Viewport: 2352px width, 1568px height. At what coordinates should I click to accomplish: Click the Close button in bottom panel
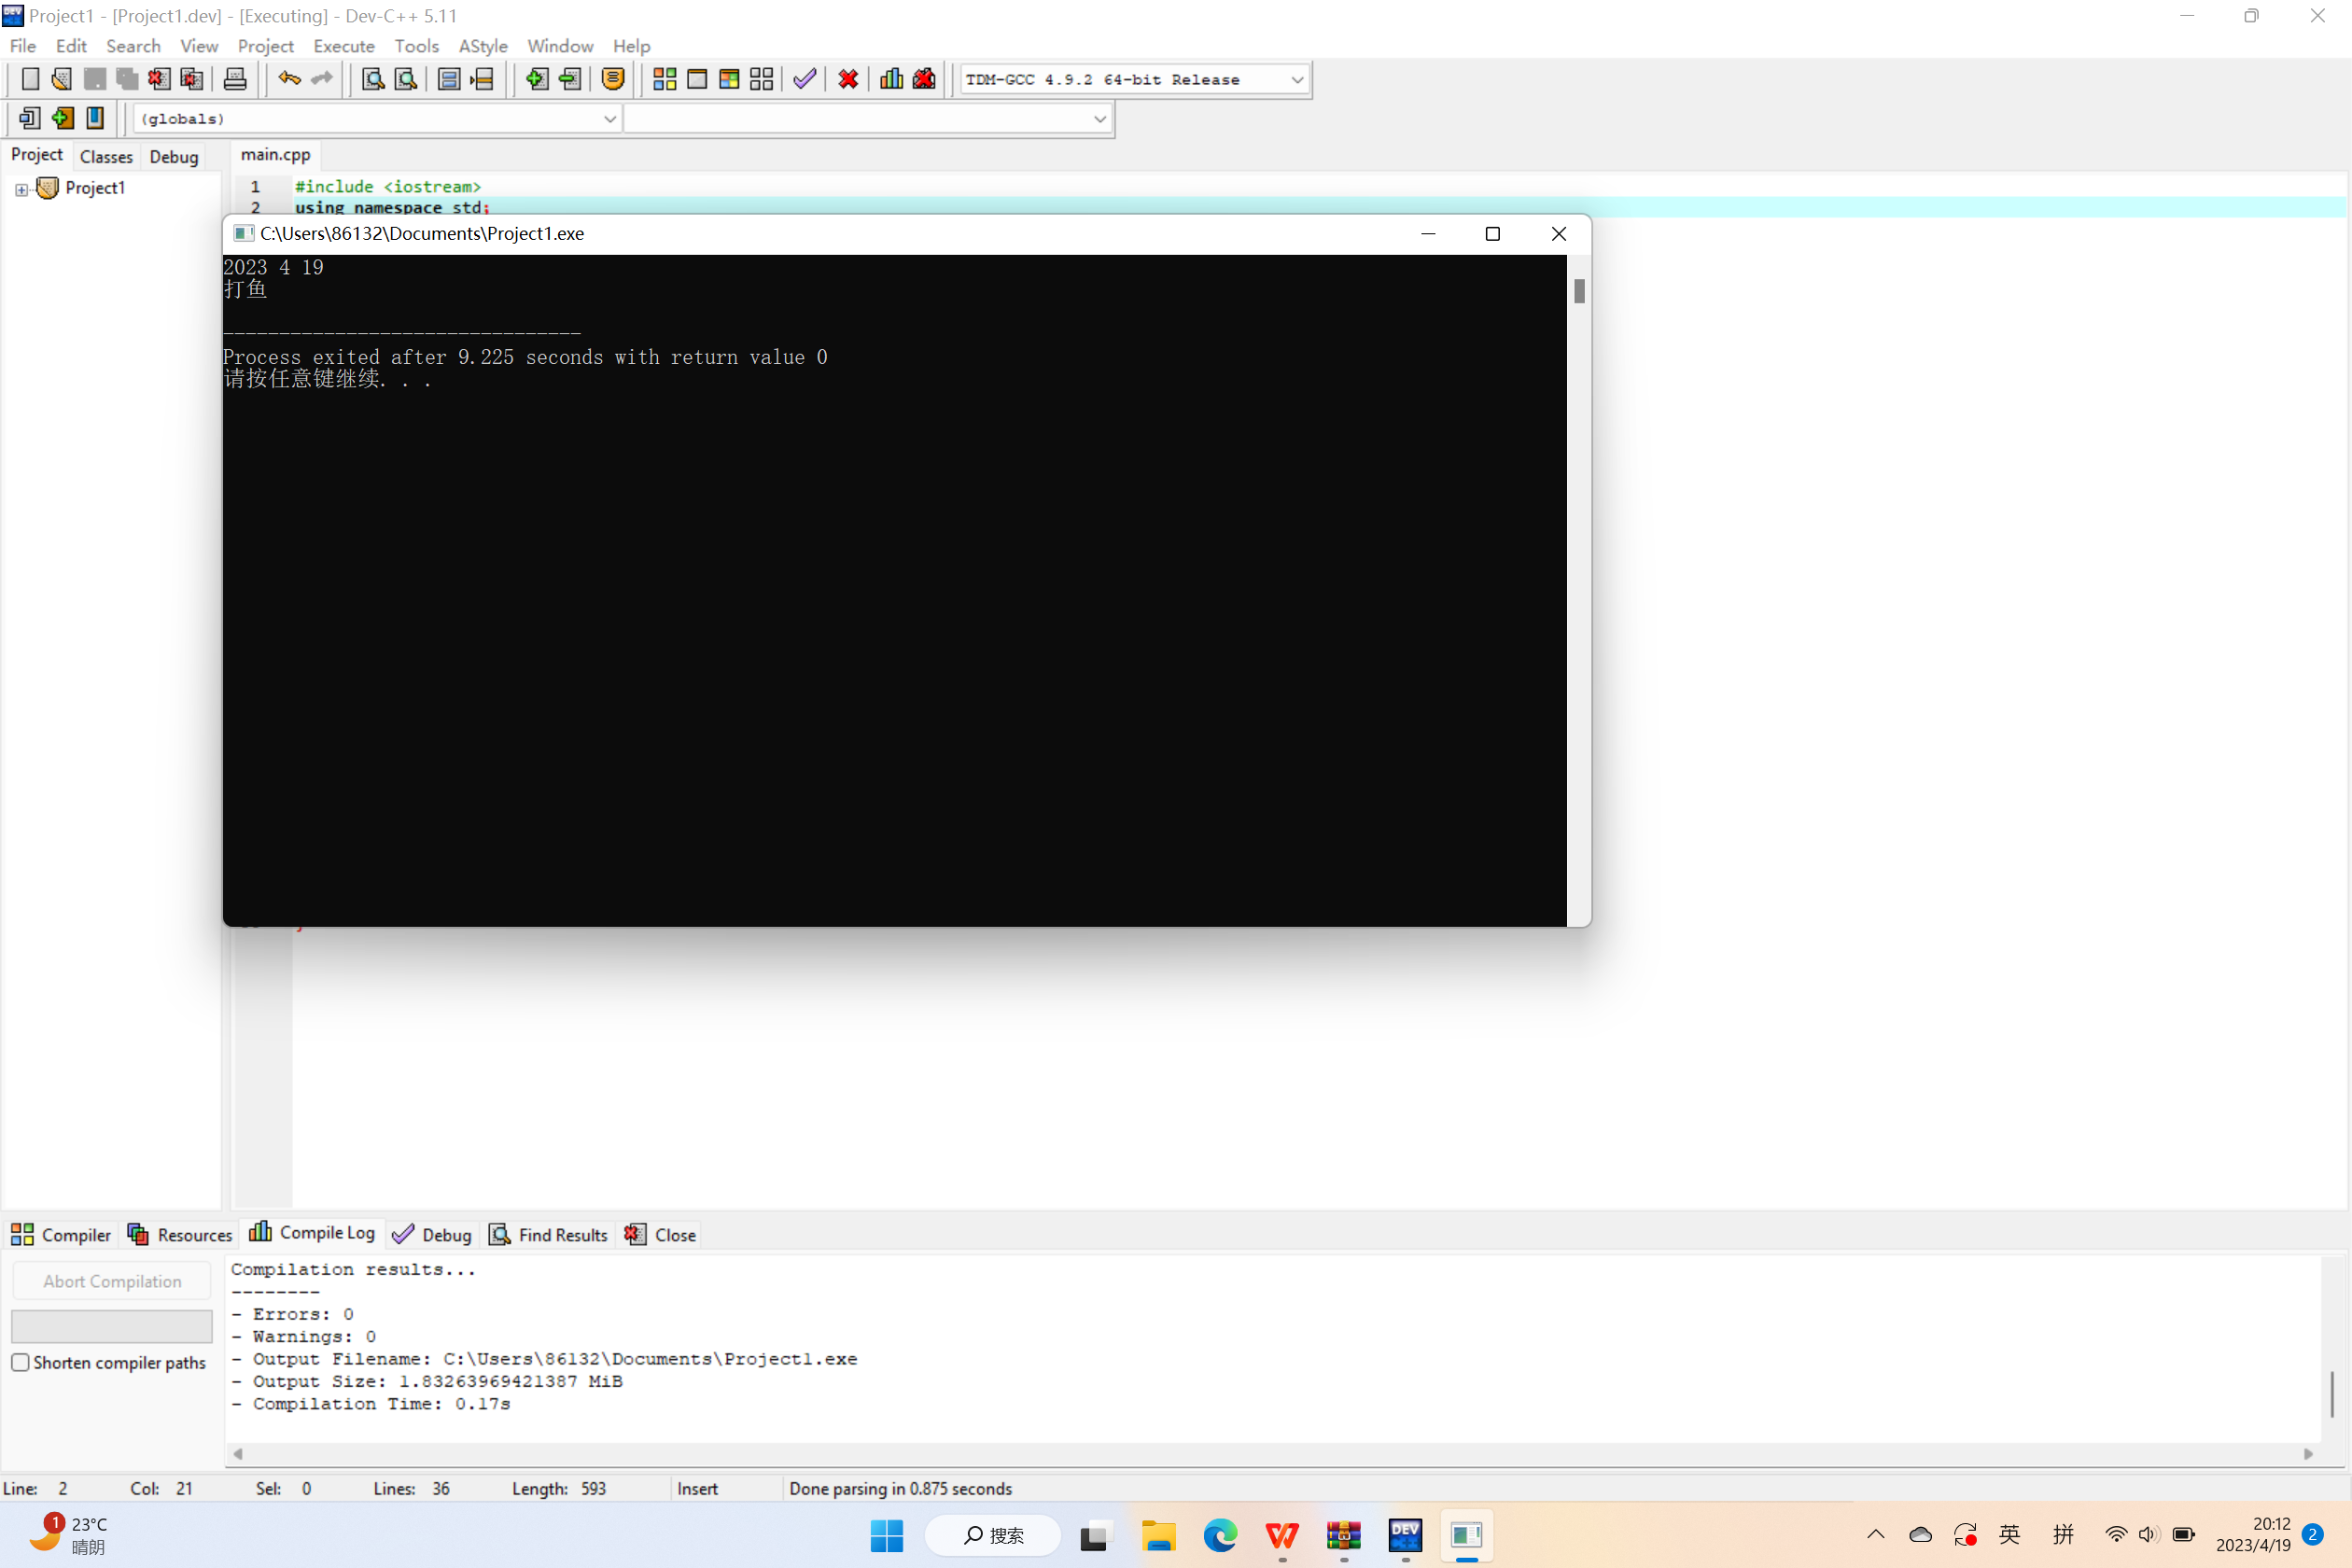coord(661,1234)
